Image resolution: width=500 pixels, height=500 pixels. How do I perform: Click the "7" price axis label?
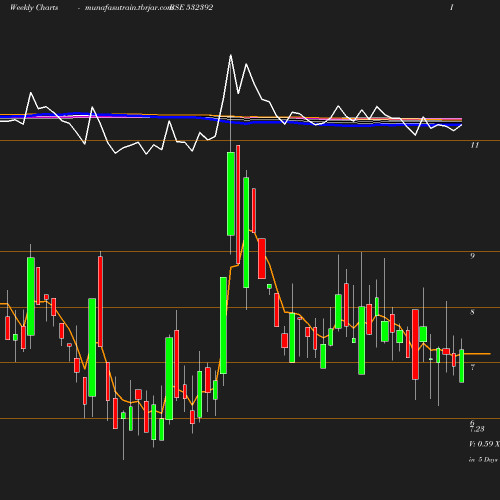472,367
